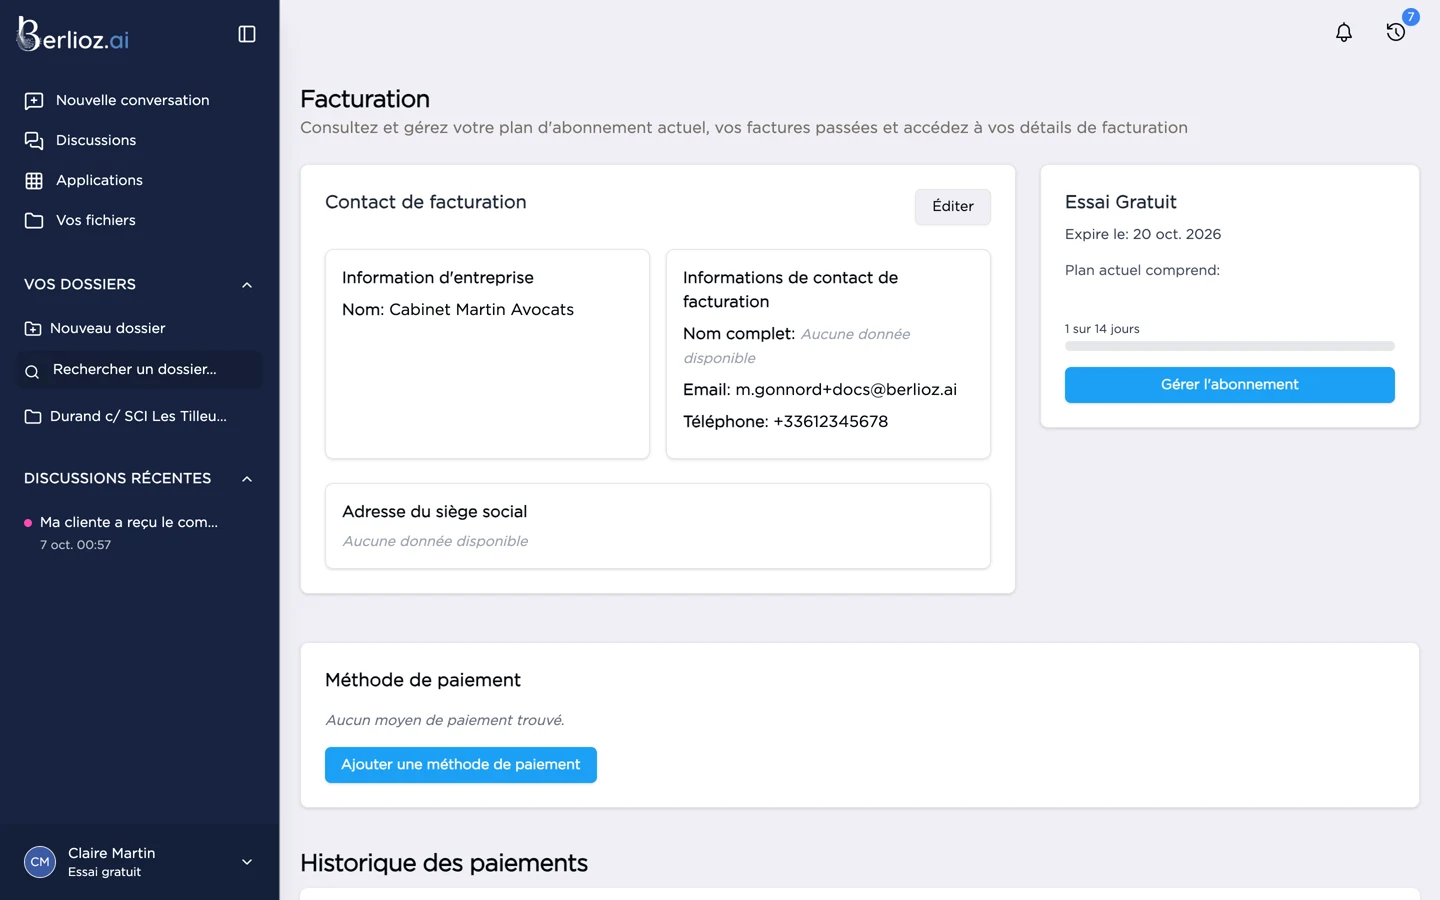
Task: Click the notification badge showing 7
Action: [1411, 17]
